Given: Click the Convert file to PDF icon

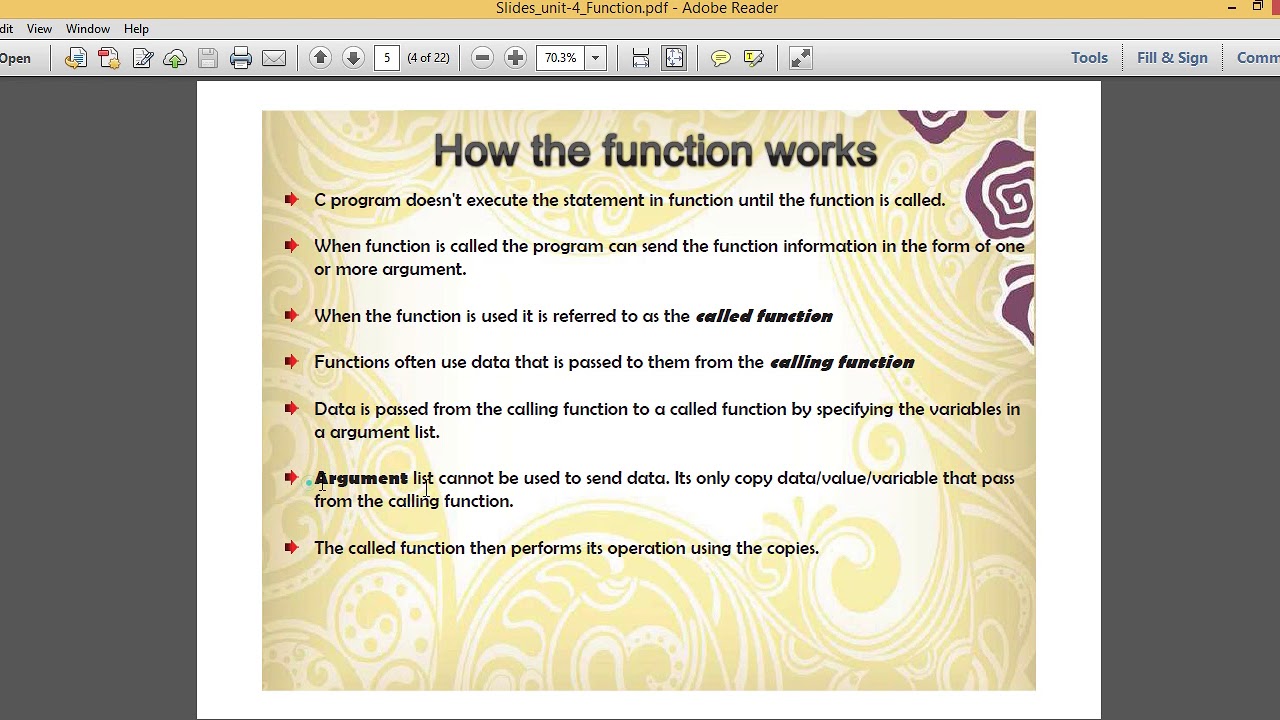Looking at the screenshot, I should [x=76, y=58].
